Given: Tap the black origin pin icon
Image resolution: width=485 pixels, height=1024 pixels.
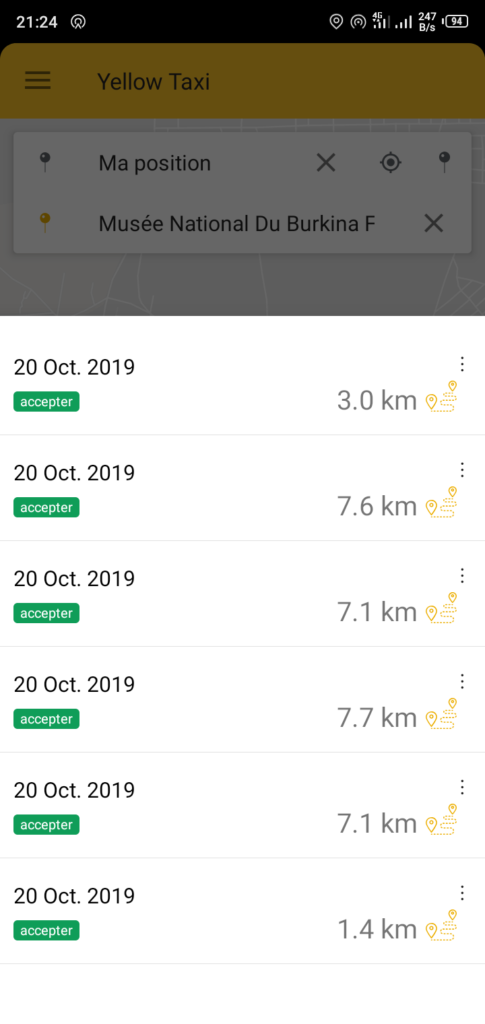Looking at the screenshot, I should pos(45,163).
